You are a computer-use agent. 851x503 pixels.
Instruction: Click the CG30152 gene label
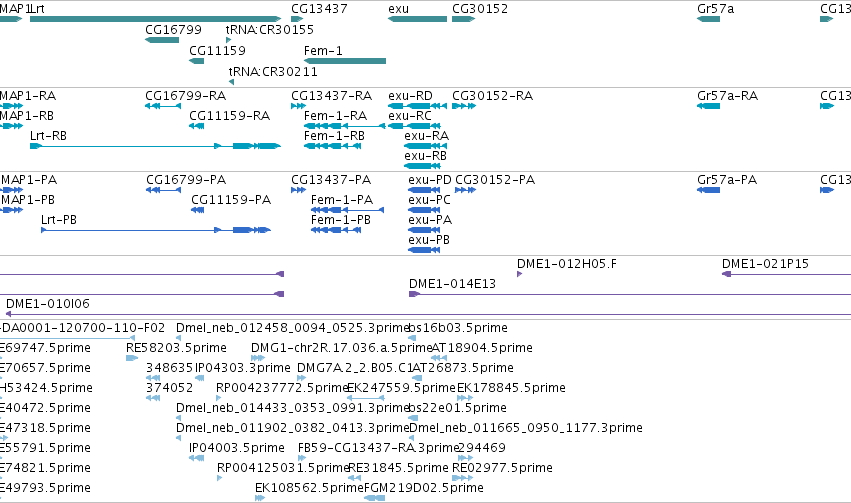(480, 9)
